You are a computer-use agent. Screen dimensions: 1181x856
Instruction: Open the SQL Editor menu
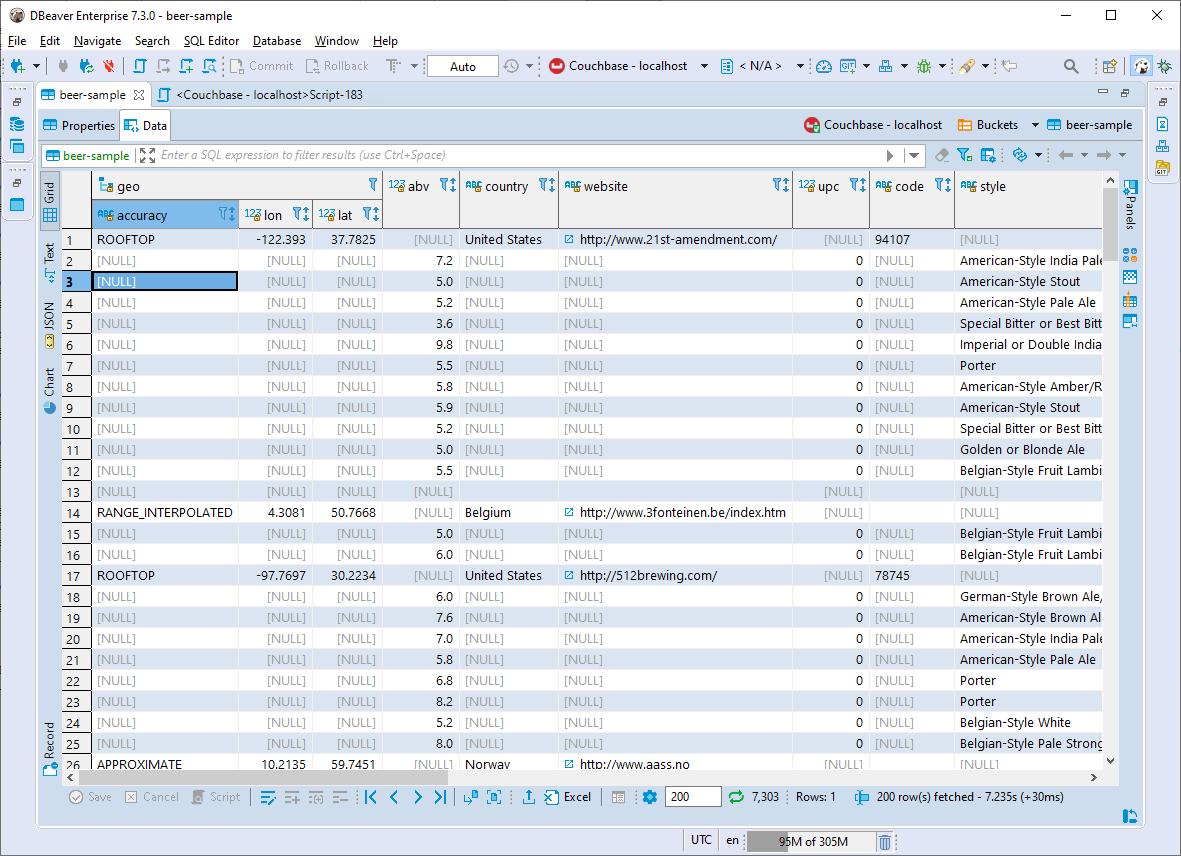pyautogui.click(x=211, y=41)
